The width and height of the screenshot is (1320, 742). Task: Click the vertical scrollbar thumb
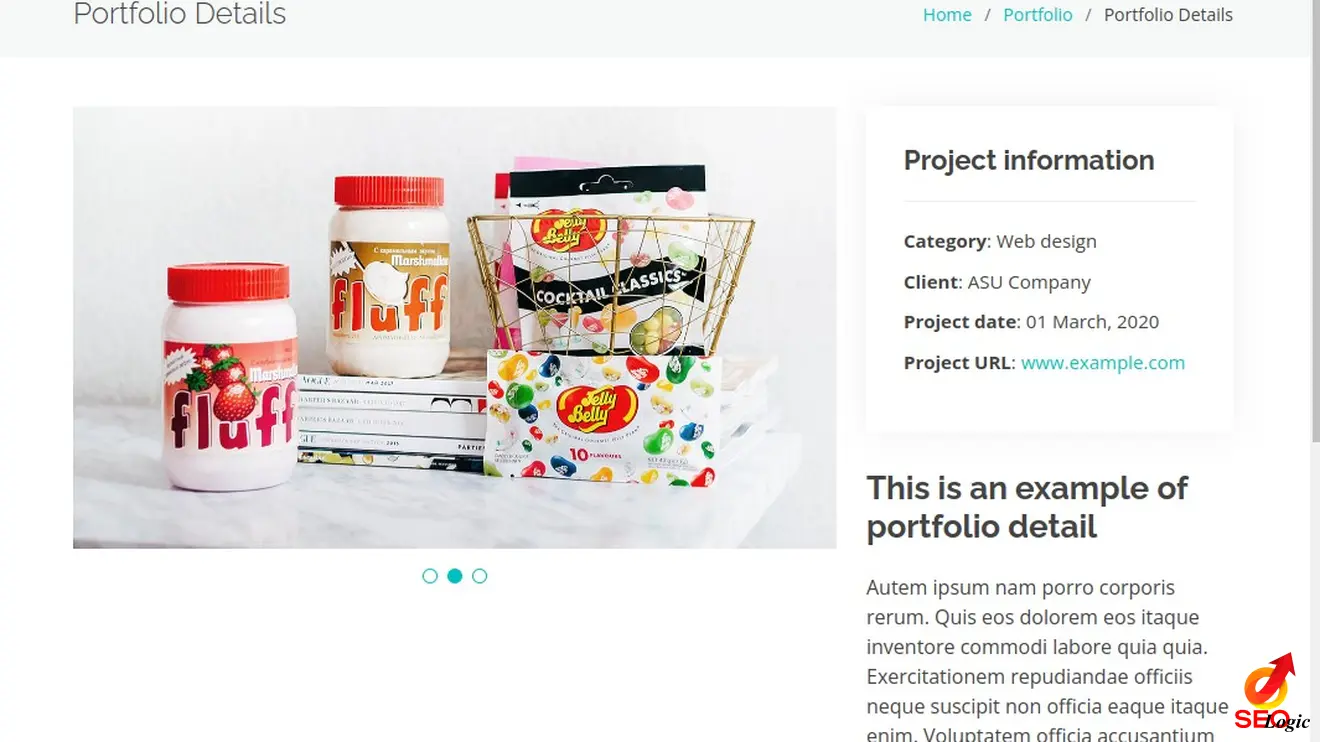coord(1316,220)
